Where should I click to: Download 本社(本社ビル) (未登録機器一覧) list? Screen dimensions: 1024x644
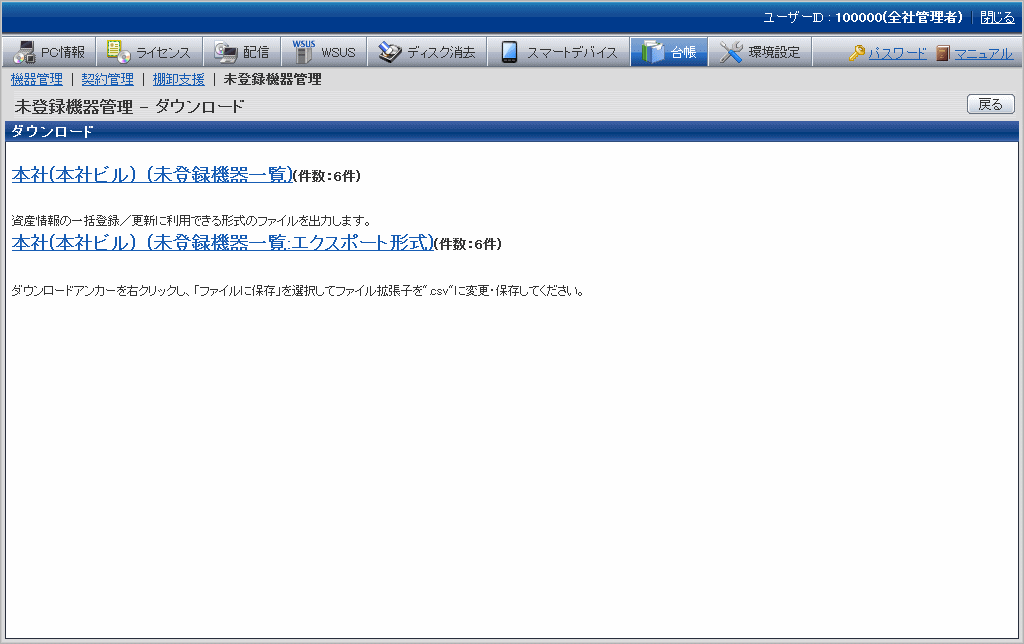point(151,174)
